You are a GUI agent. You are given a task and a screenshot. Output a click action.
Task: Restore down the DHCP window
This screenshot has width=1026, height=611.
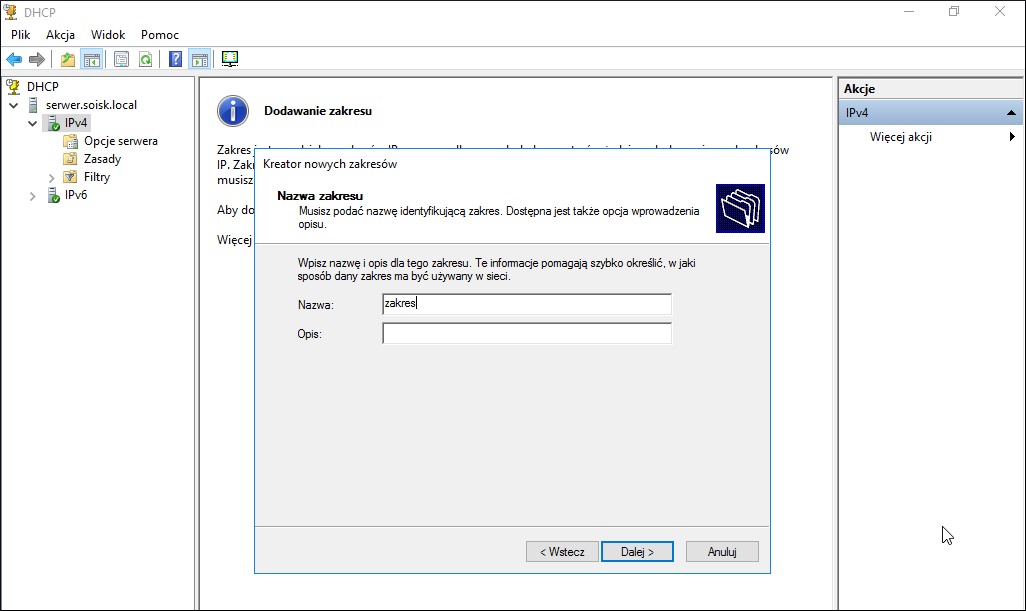point(954,12)
